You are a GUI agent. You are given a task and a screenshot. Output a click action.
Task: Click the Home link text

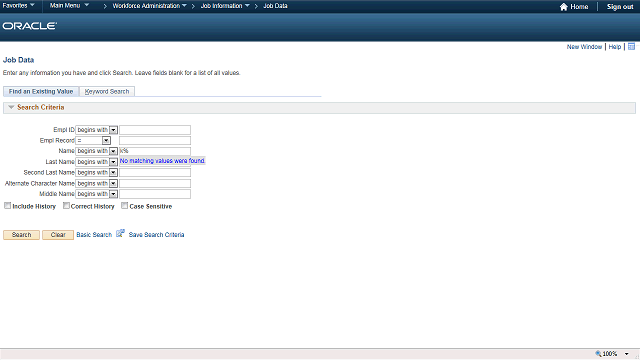579,7
